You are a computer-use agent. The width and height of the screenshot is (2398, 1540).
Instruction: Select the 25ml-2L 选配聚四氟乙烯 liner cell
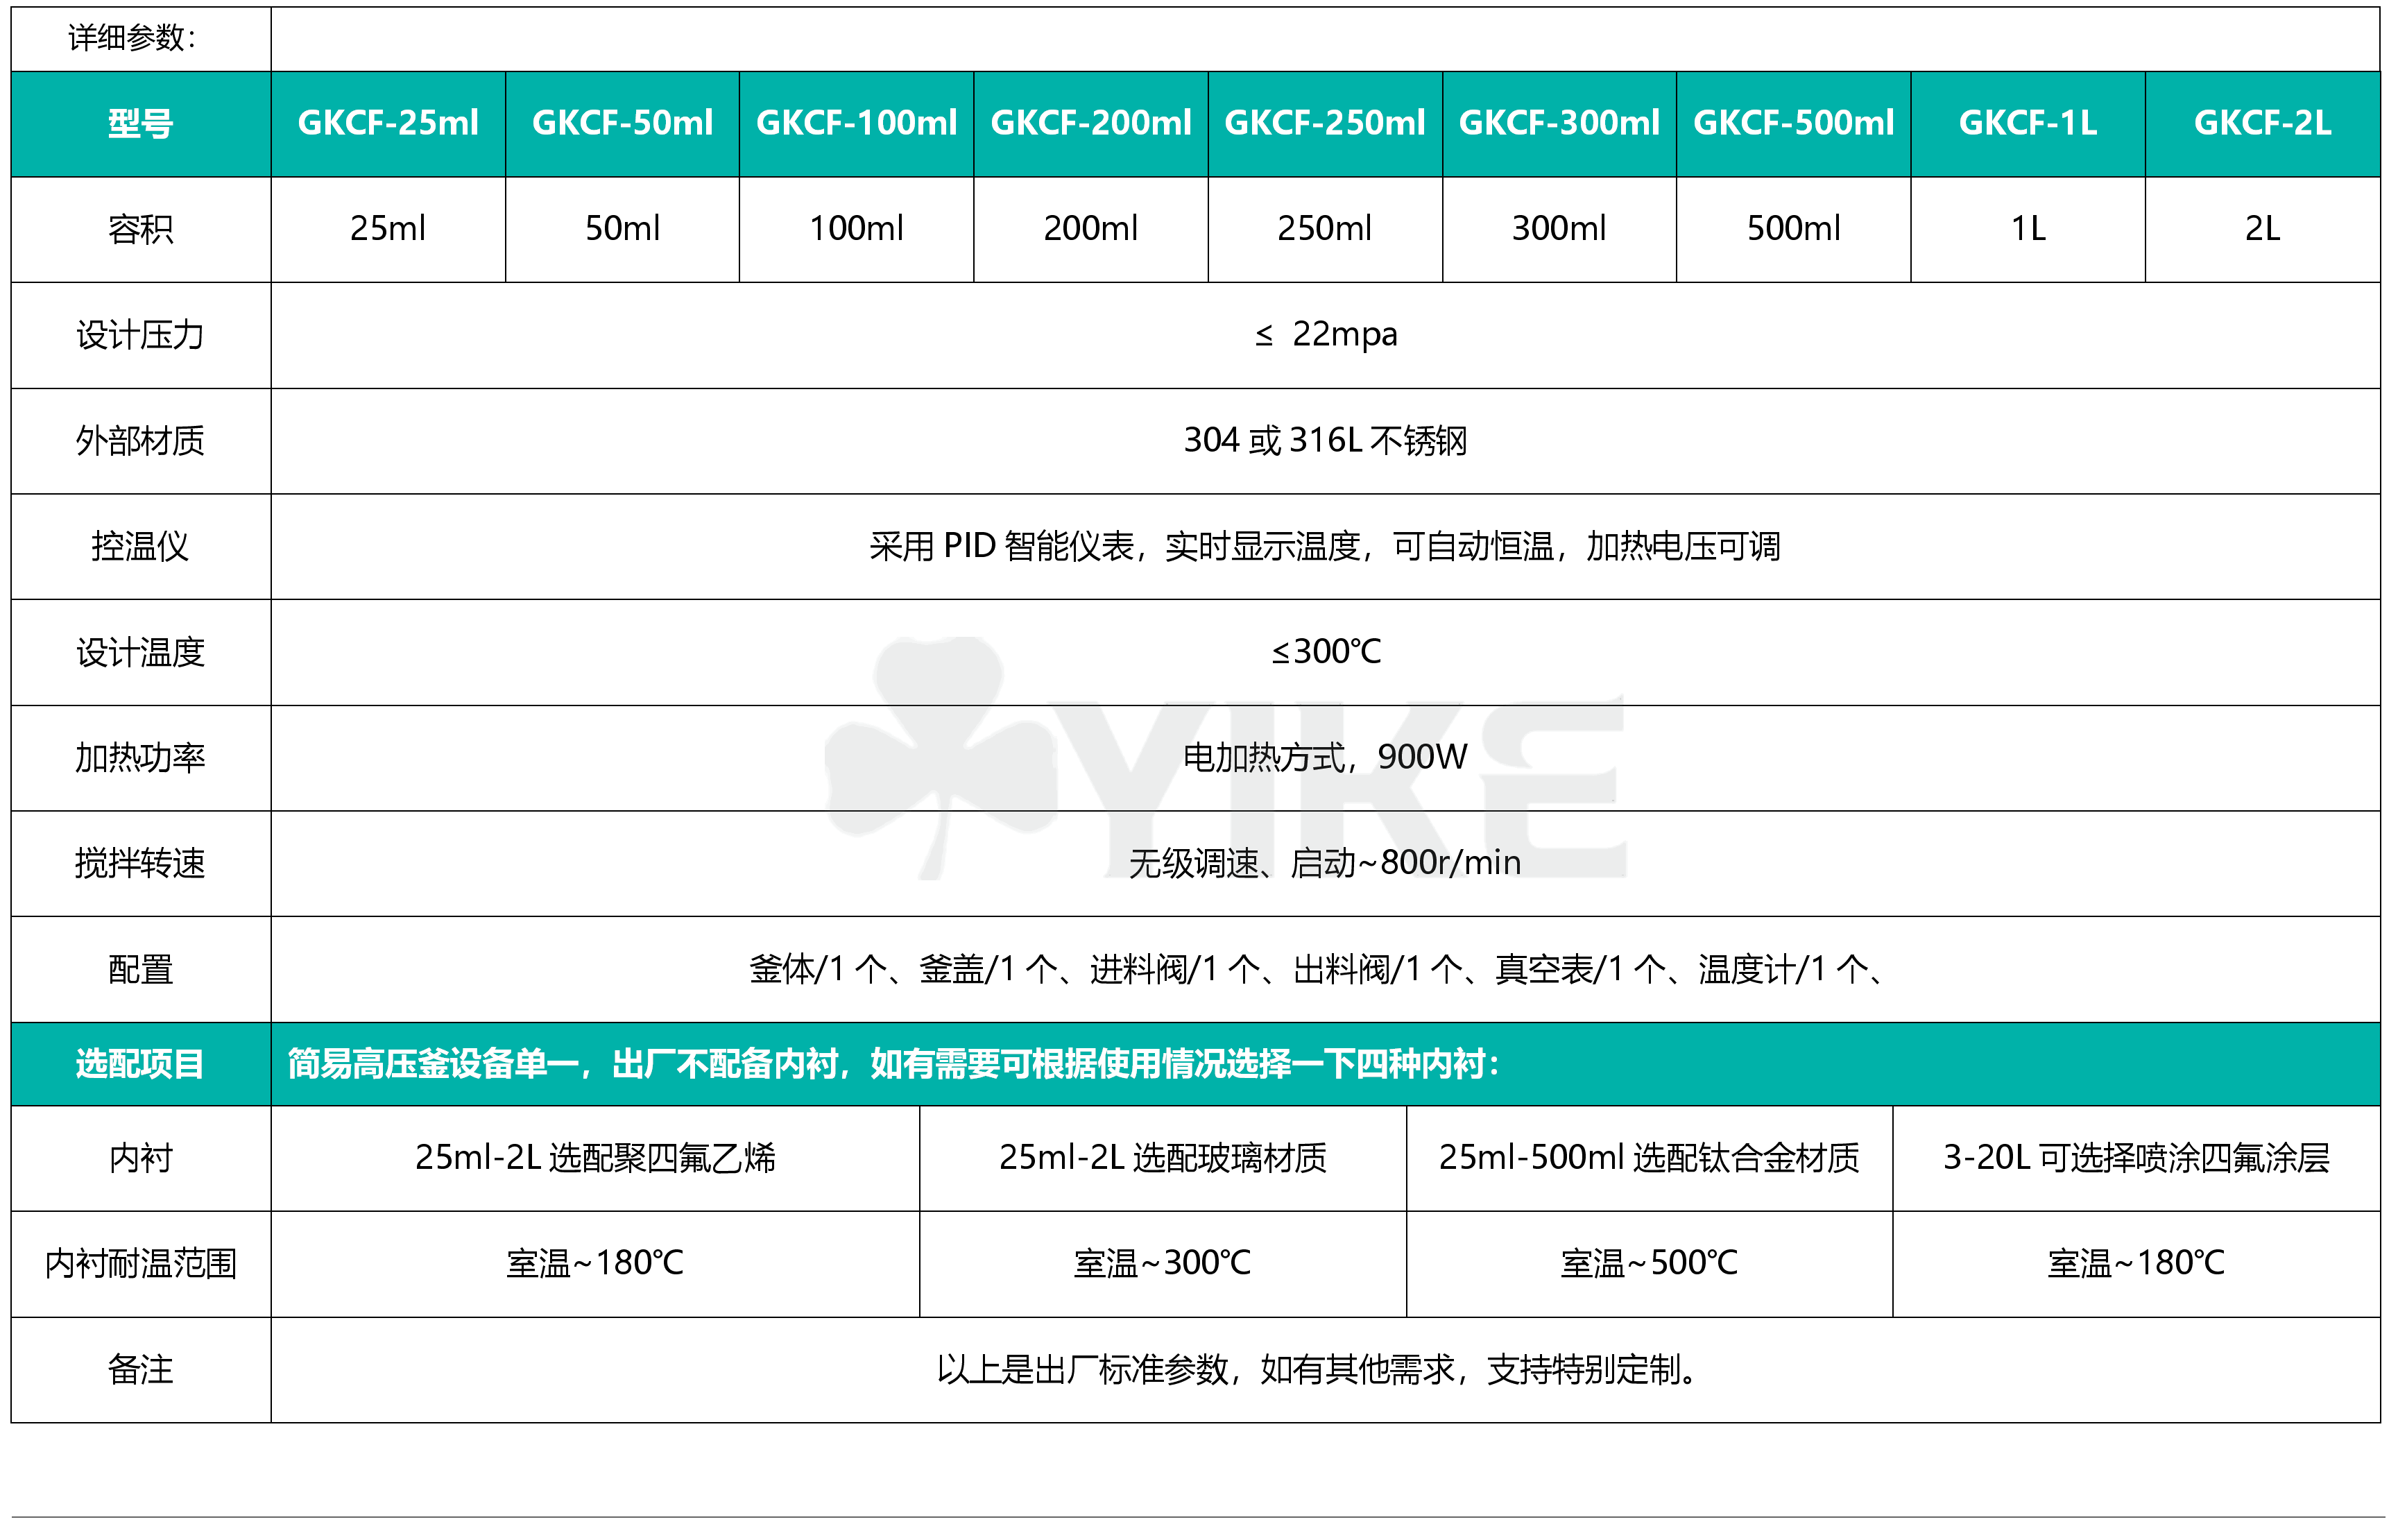595,1158
